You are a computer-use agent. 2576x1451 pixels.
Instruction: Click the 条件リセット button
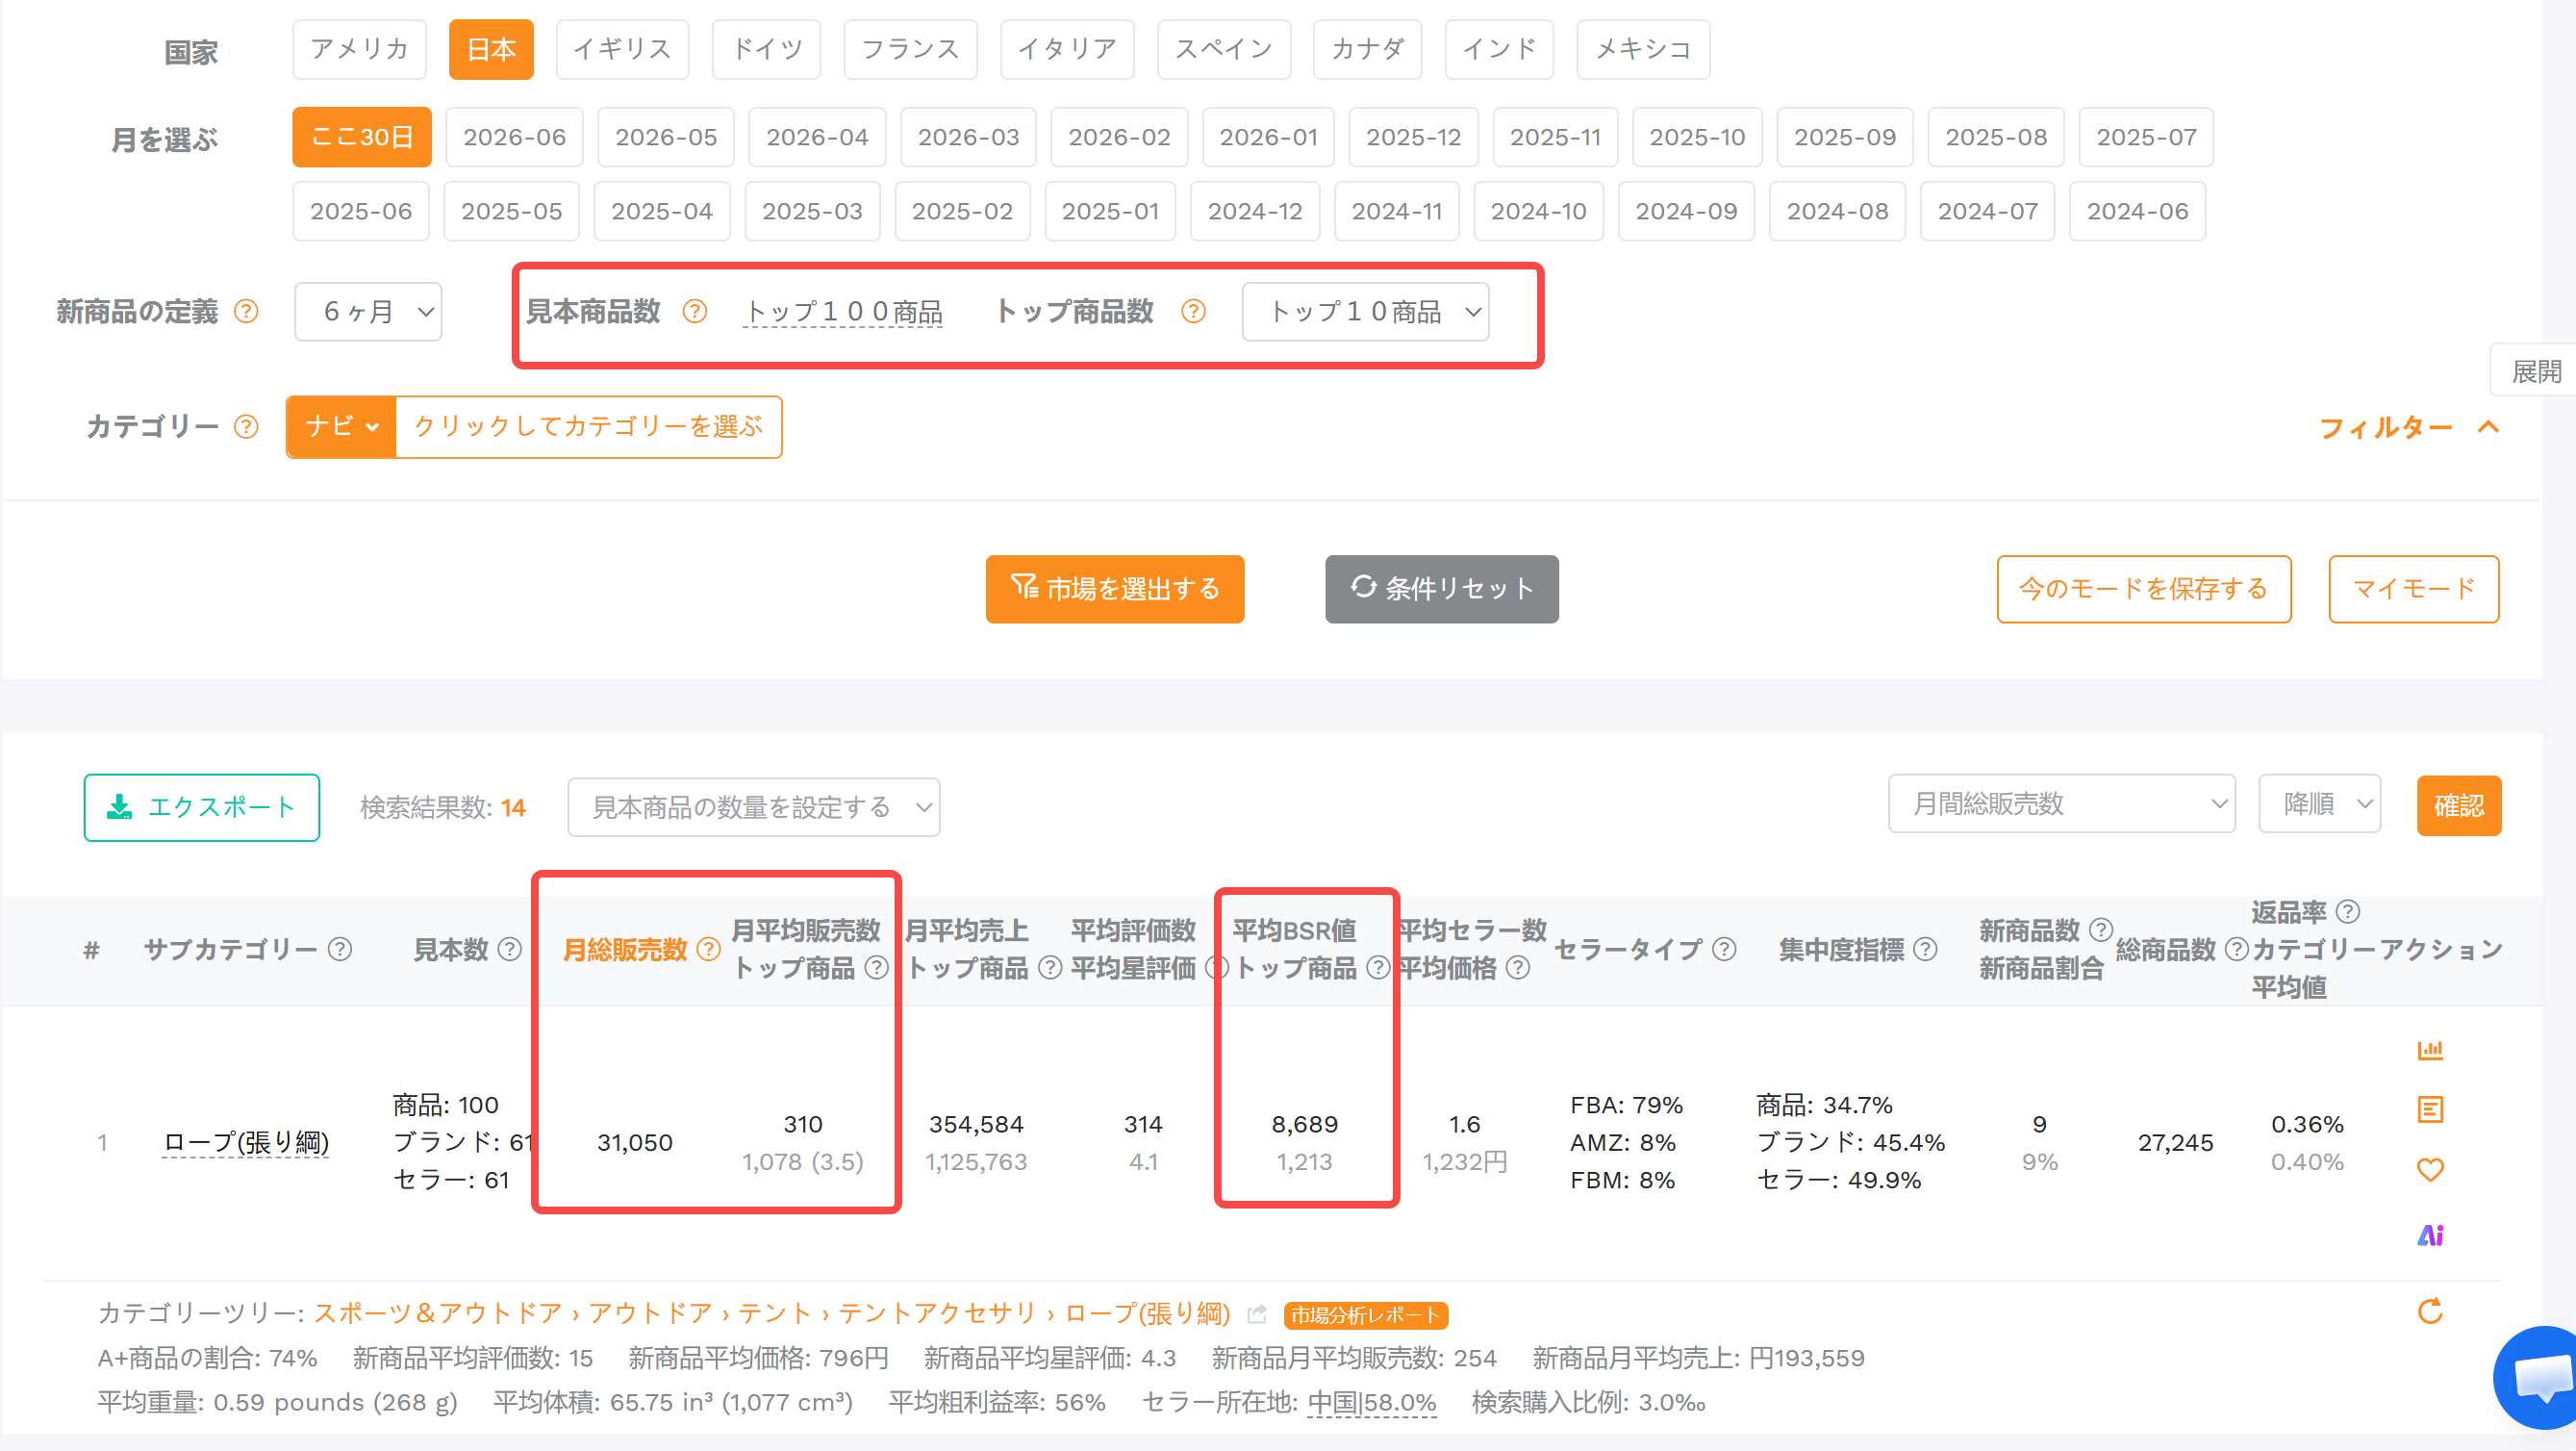pyautogui.click(x=1441, y=589)
